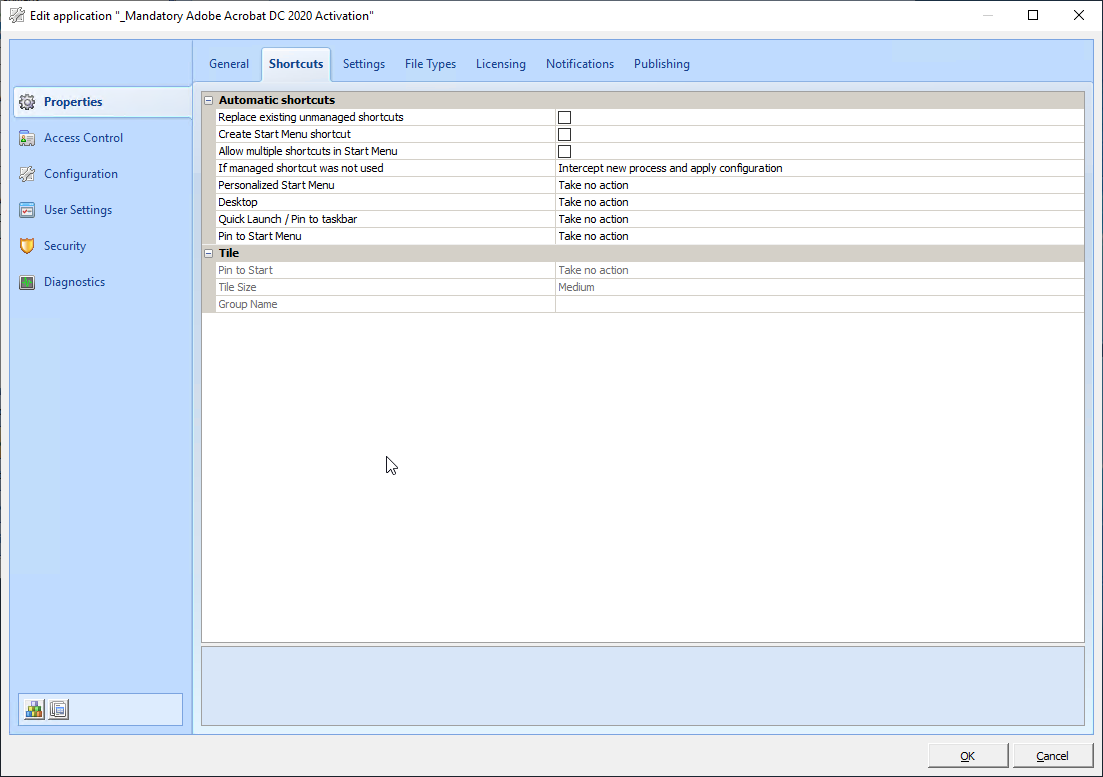Check Allow multiple shortcuts in Start Menu
Image resolution: width=1103 pixels, height=777 pixels.
coord(564,151)
